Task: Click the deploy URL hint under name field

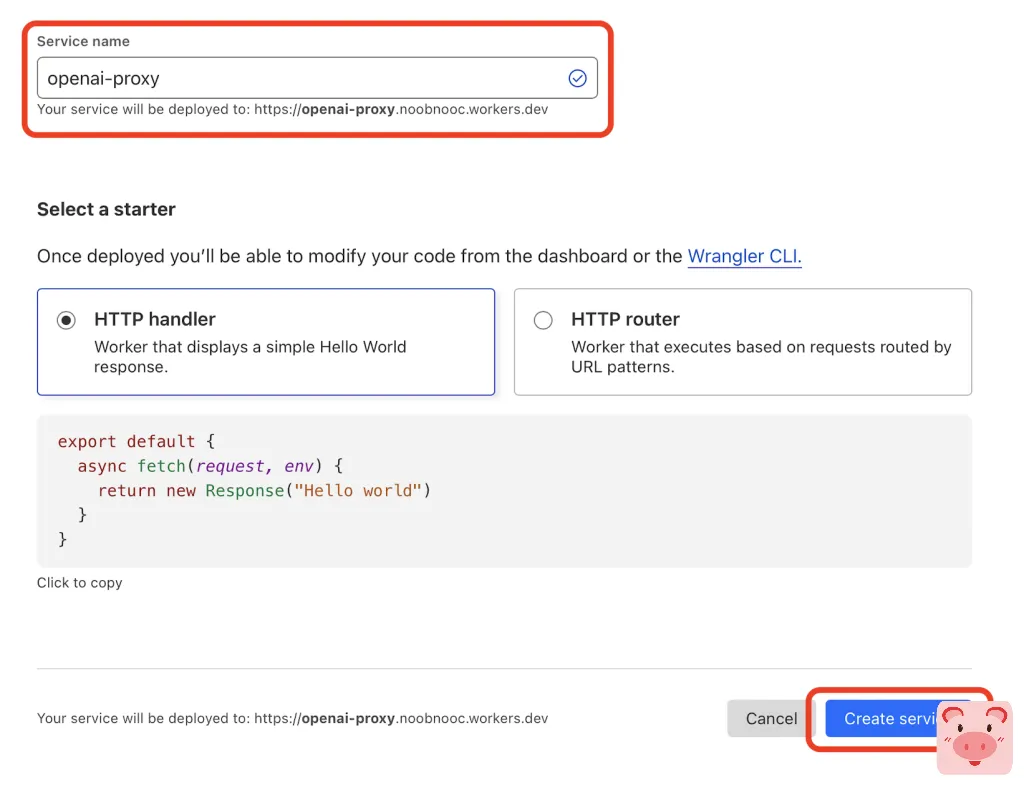Action: (292, 109)
